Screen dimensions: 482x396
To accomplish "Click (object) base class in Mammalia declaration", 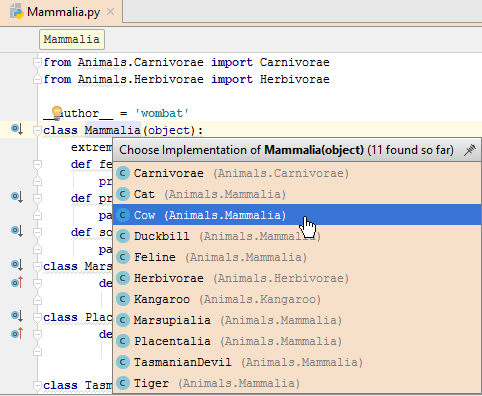I will [x=169, y=130].
